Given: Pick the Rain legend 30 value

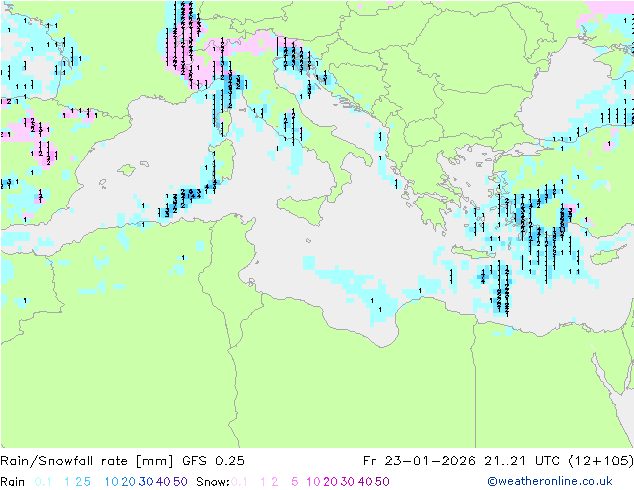Looking at the screenshot, I should 146,482.
